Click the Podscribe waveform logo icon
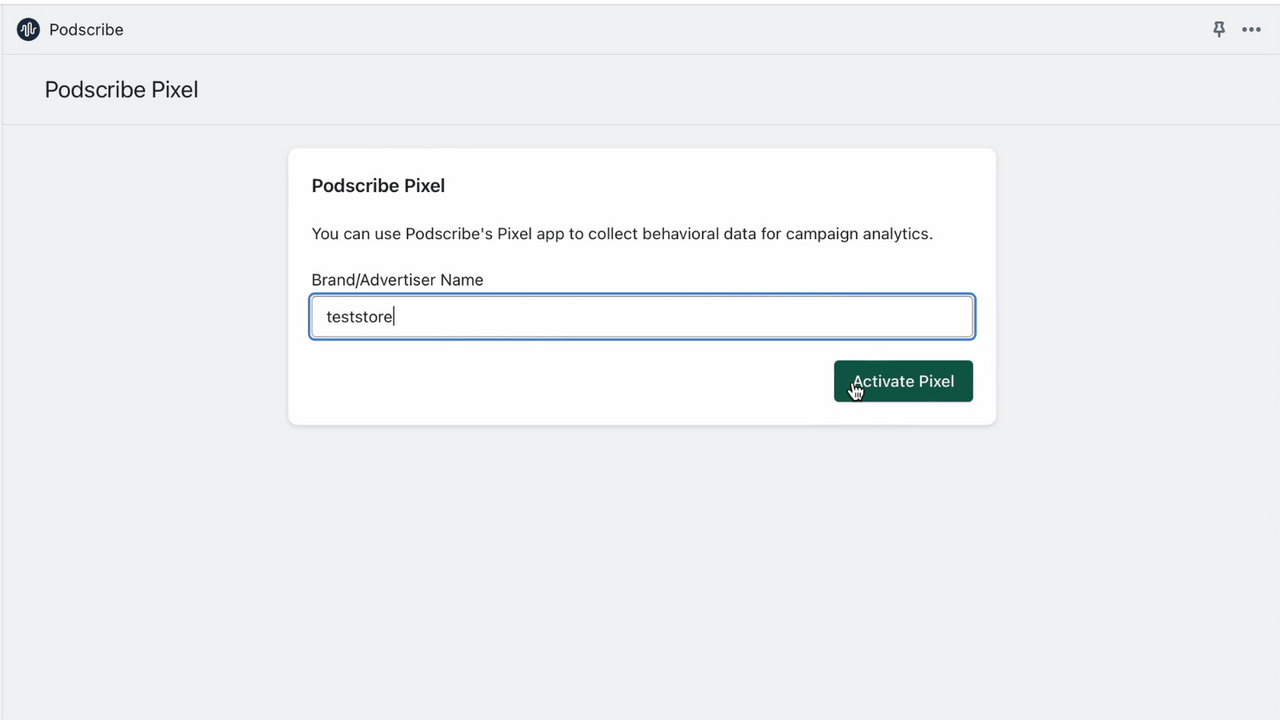Screen dimensions: 1280x720 (28, 29)
